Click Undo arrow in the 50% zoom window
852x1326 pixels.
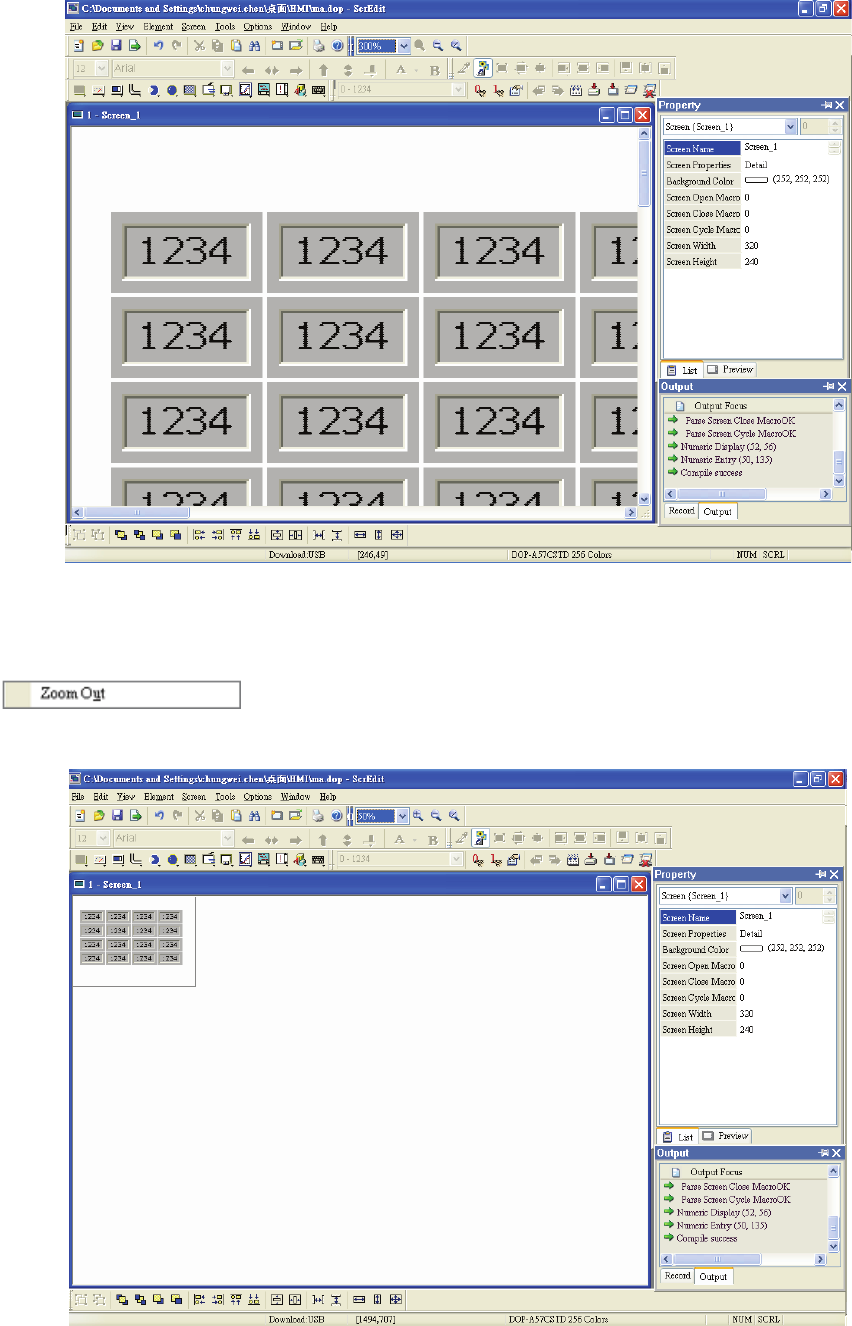coord(158,815)
